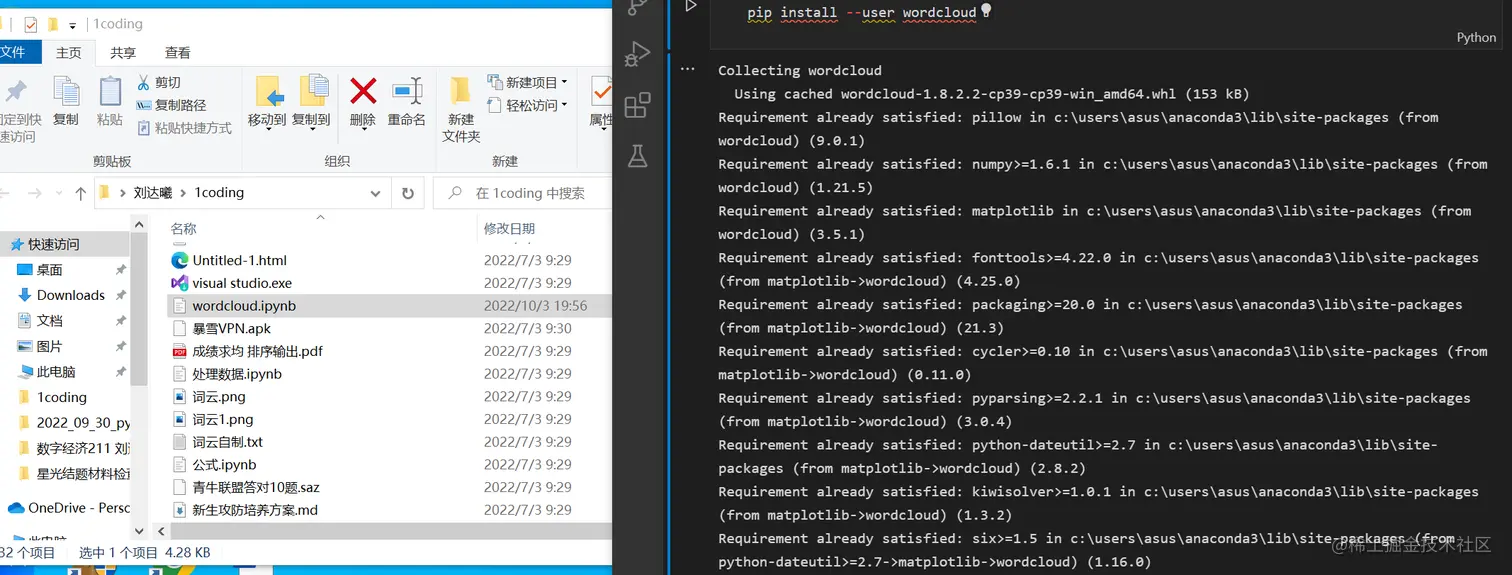Select file 词云自制.txt

tap(228, 442)
